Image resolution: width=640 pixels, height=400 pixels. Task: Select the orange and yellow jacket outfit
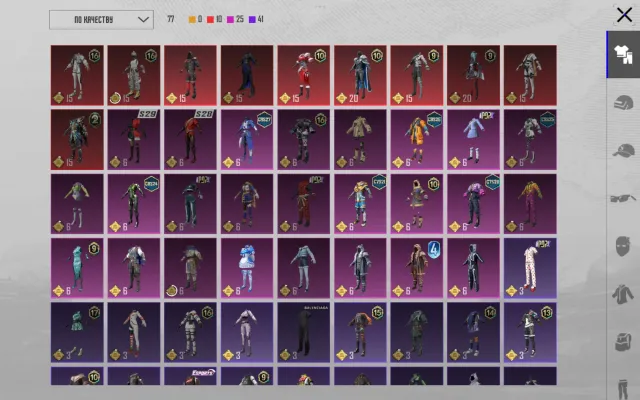point(417,139)
